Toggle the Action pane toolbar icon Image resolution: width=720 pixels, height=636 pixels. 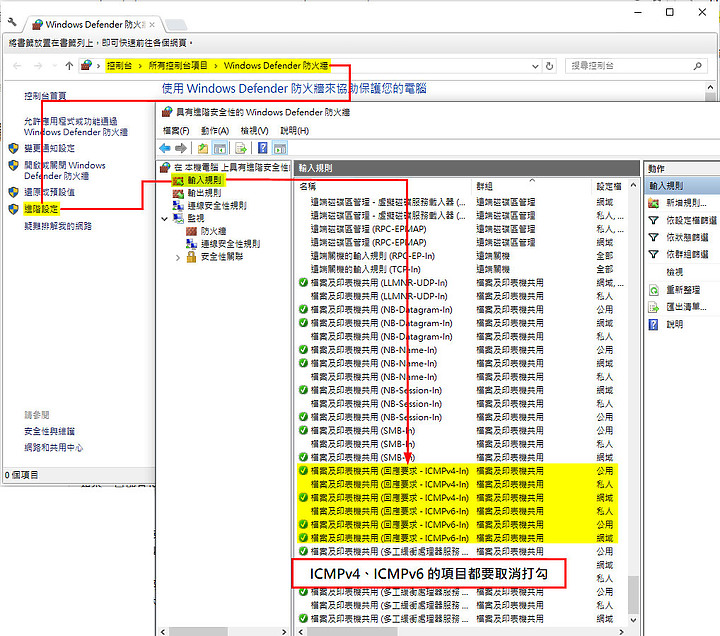[280, 148]
